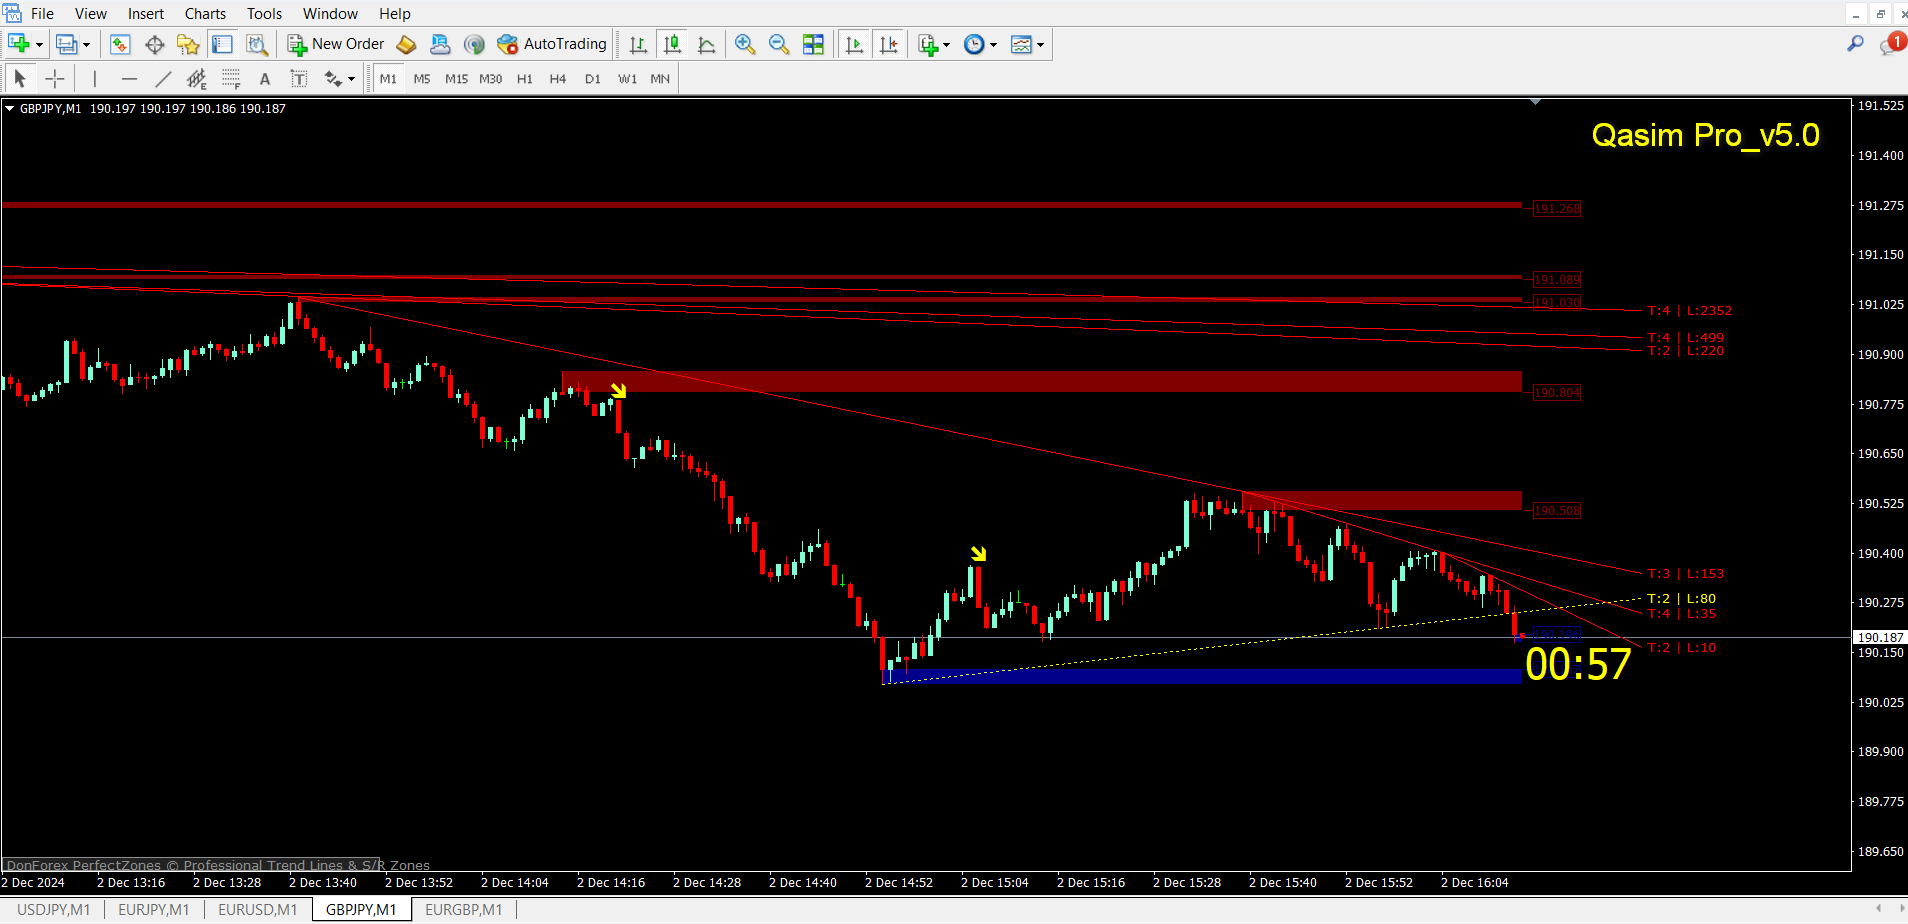
Task: Toggle AutoTrading on
Action: [553, 44]
